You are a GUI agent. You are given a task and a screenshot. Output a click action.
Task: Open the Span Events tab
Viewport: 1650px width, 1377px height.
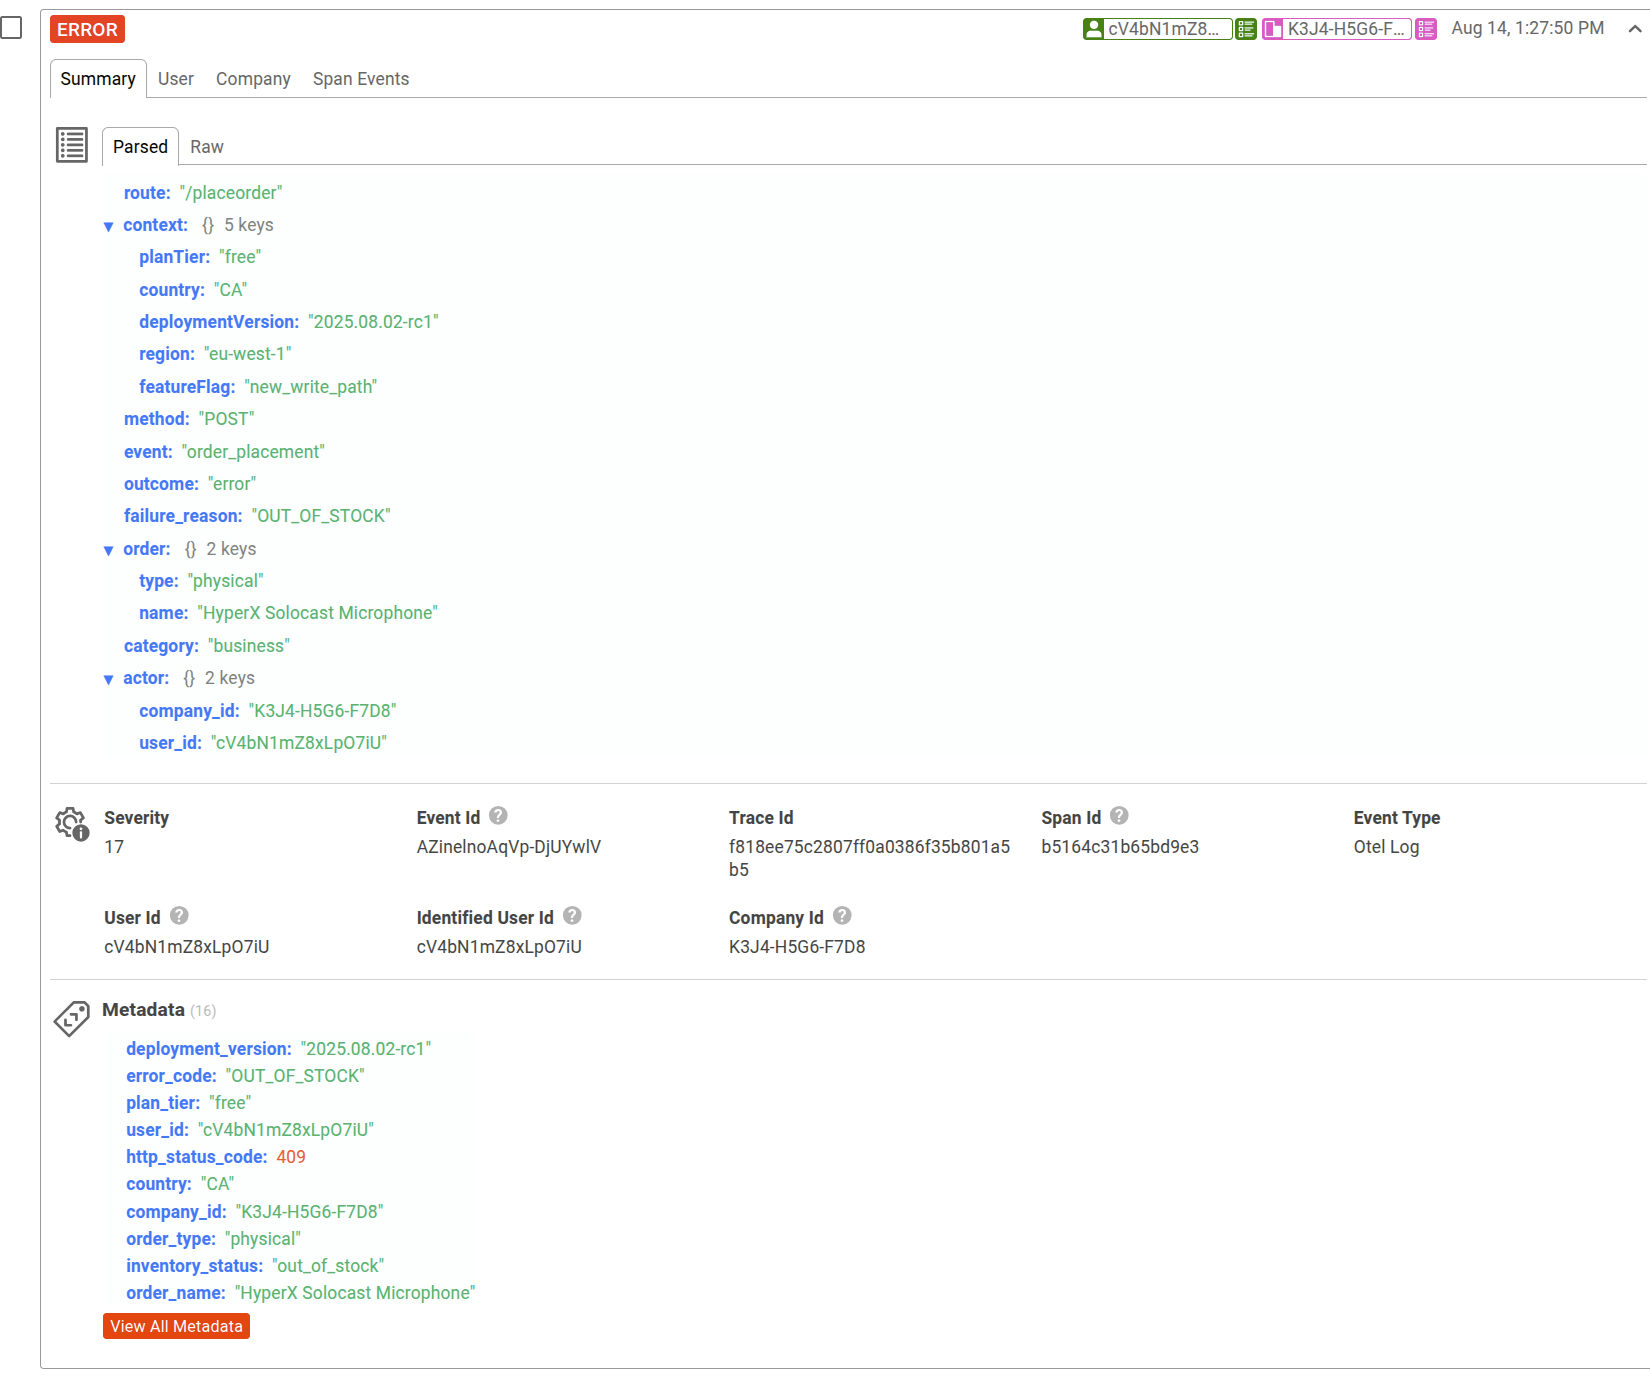[x=361, y=78]
